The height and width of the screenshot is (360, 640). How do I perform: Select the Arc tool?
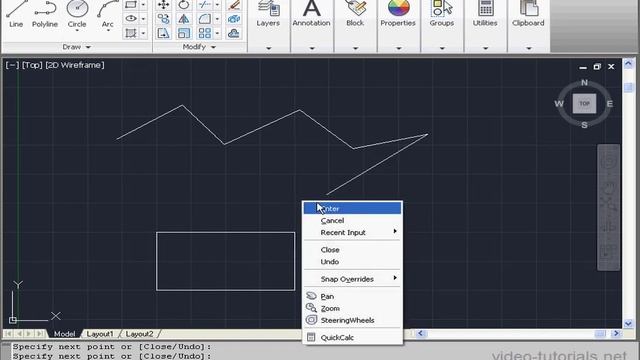(x=107, y=14)
